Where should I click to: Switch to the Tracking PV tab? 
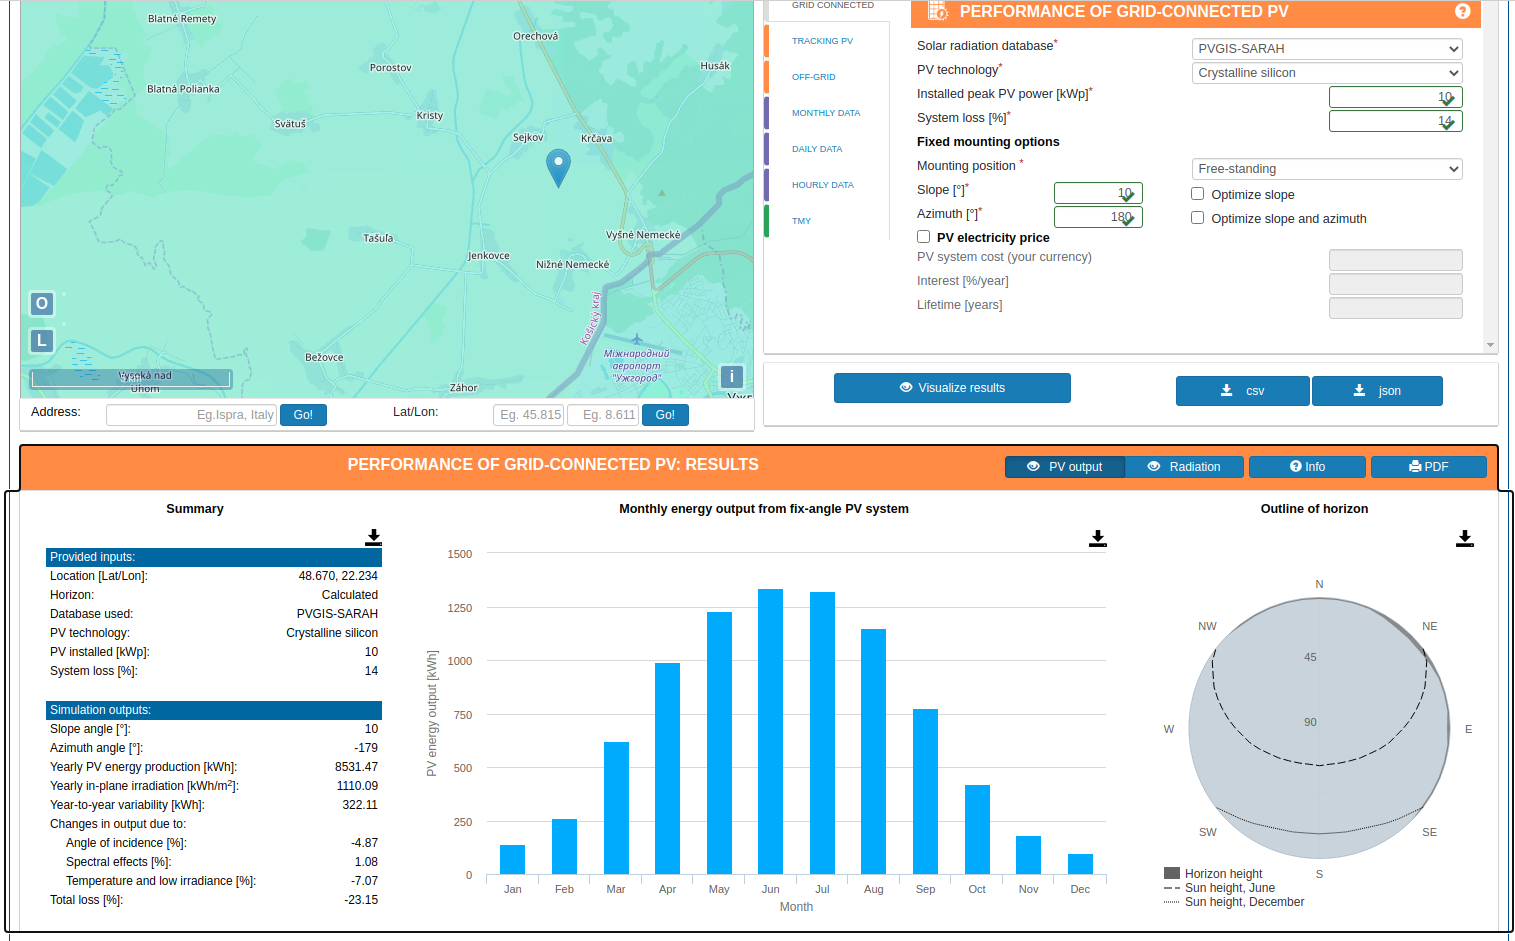tap(822, 41)
